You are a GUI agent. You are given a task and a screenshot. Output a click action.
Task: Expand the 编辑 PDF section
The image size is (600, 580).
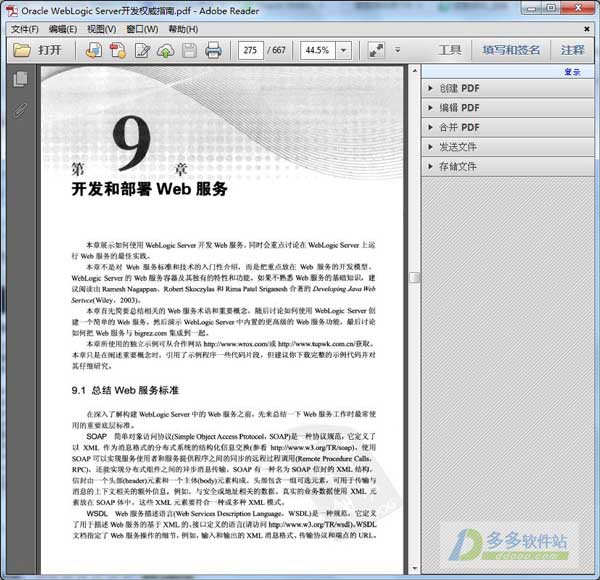pyautogui.click(x=507, y=108)
